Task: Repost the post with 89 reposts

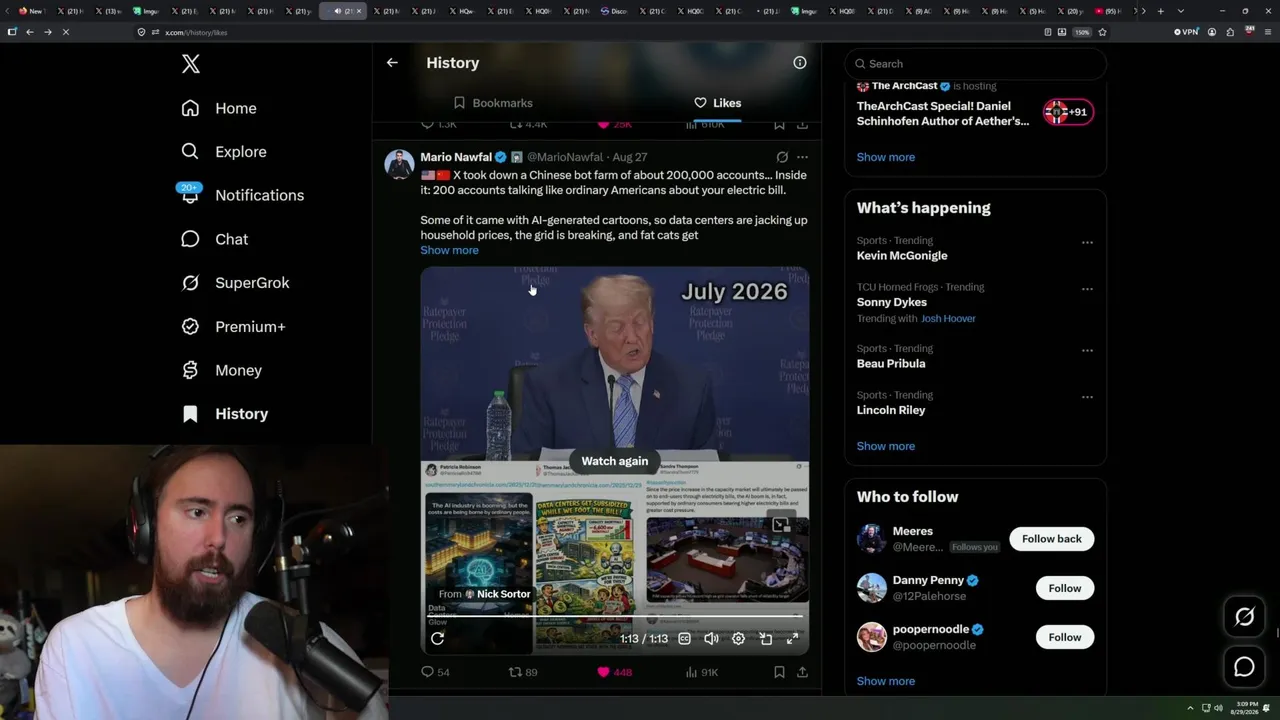Action: tap(523, 672)
